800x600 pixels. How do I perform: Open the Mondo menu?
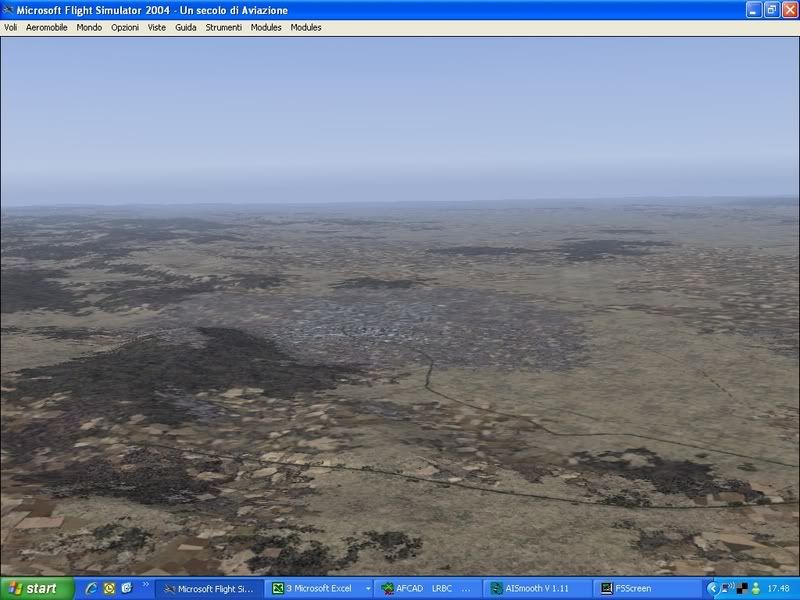pyautogui.click(x=89, y=28)
